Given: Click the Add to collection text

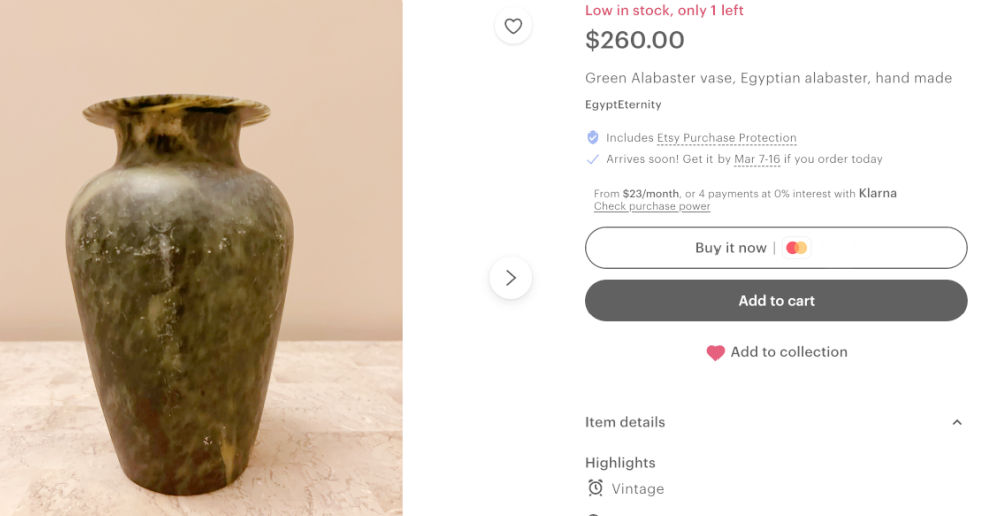Looking at the screenshot, I should click(x=789, y=352).
